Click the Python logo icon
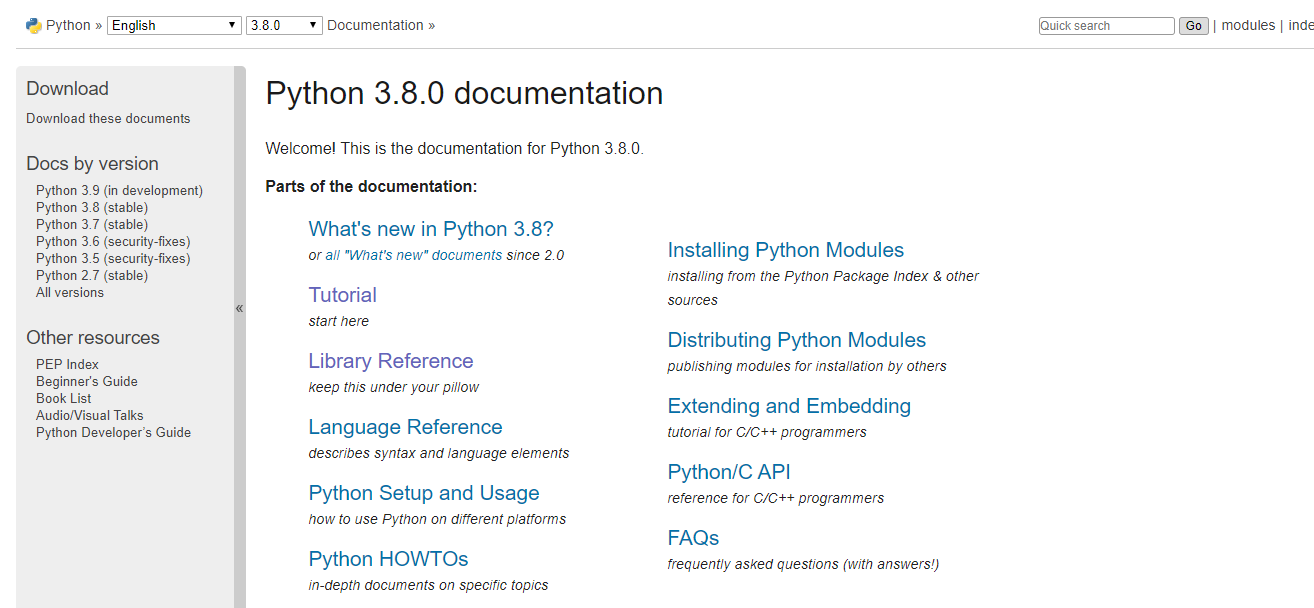 pyautogui.click(x=33, y=26)
